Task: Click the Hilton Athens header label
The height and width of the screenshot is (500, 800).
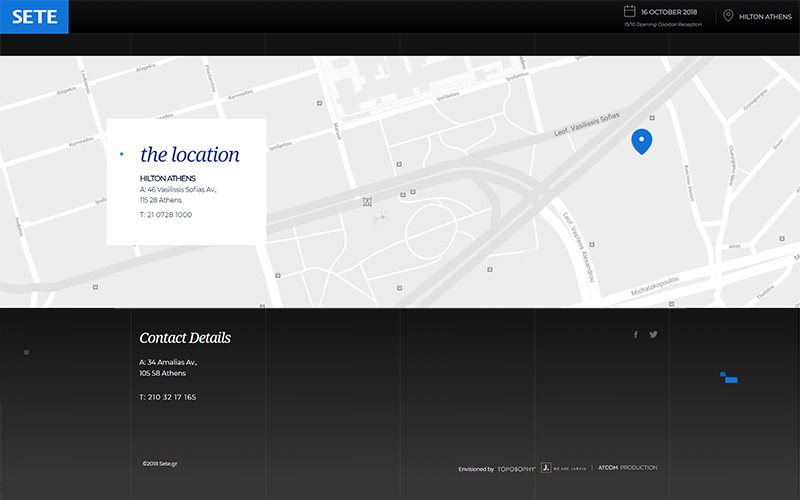Action: (x=765, y=17)
